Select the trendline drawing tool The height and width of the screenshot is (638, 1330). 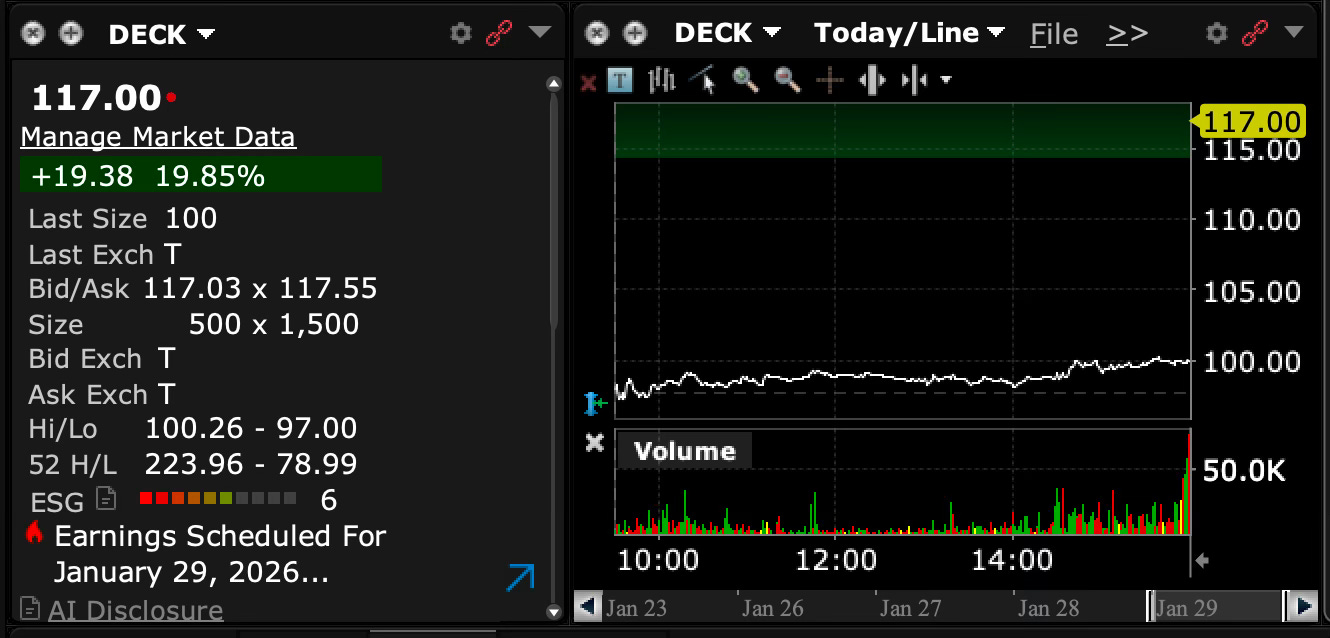pyautogui.click(x=704, y=80)
